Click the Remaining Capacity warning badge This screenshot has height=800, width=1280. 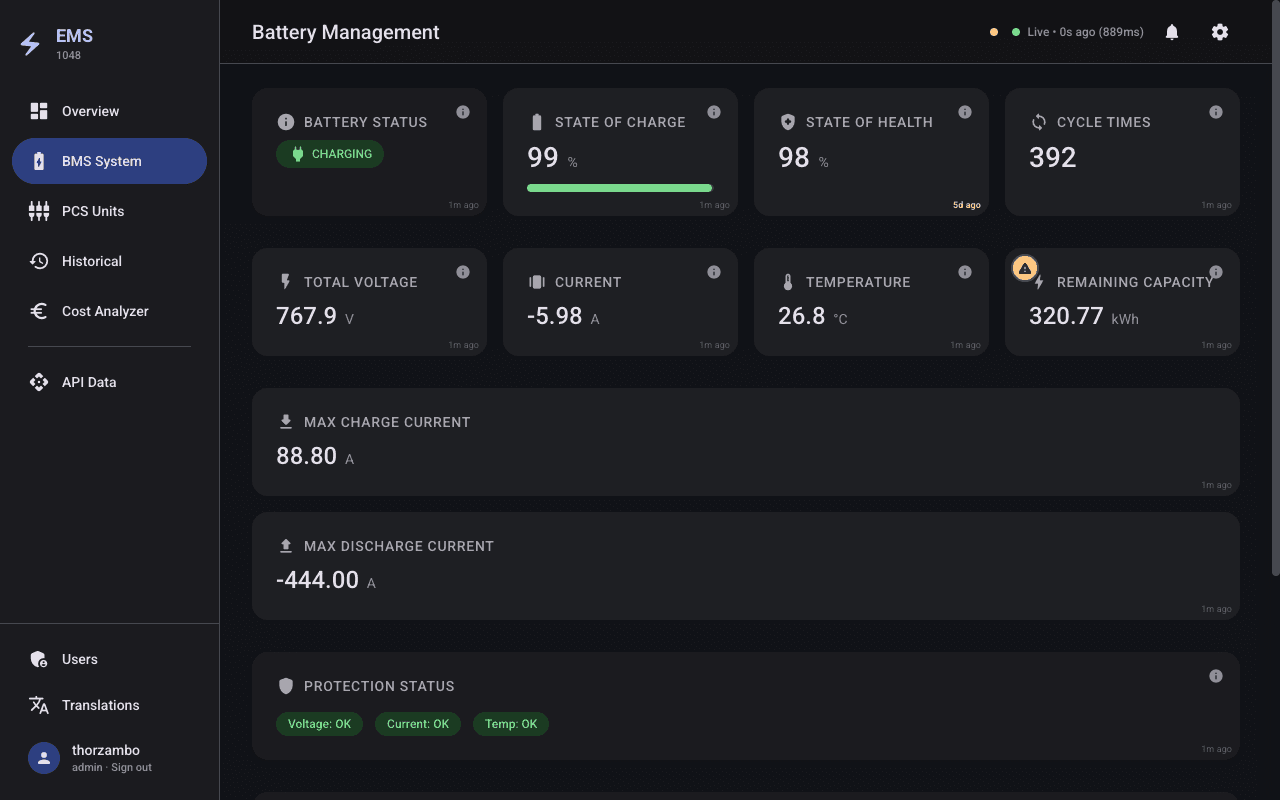click(1025, 269)
